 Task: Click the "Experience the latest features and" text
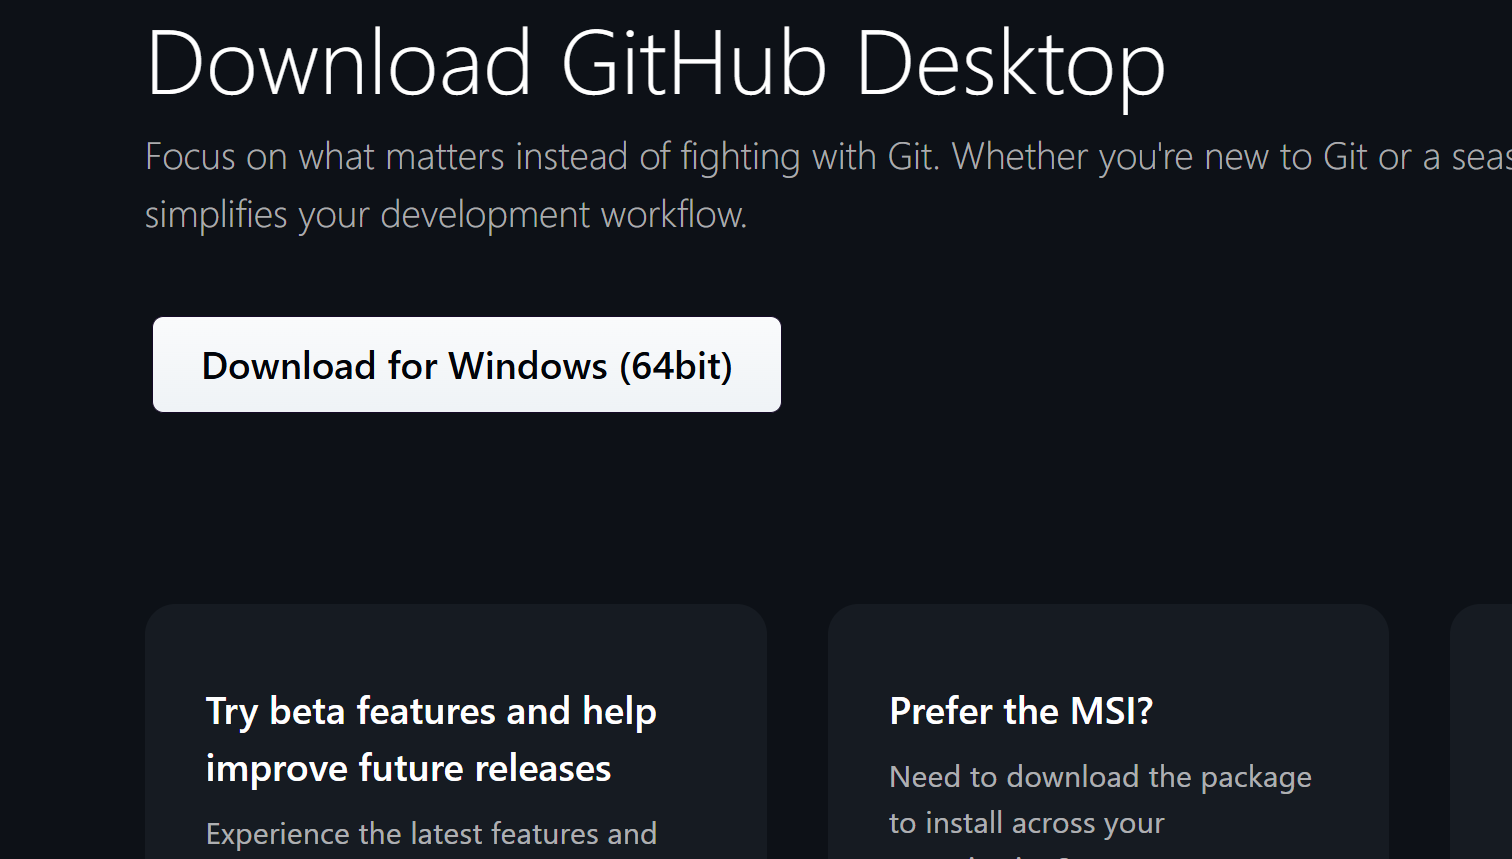[431, 833]
